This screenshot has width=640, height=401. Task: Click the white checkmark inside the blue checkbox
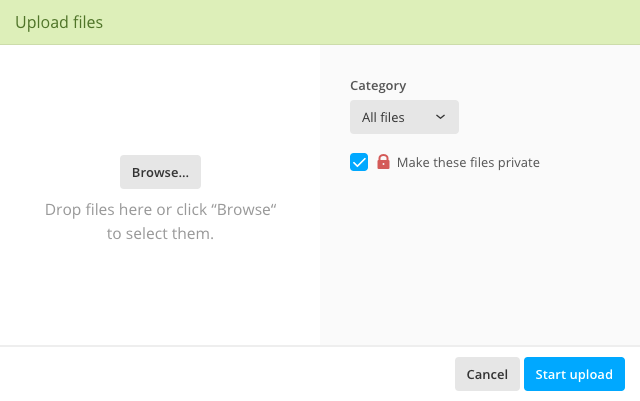click(x=359, y=163)
